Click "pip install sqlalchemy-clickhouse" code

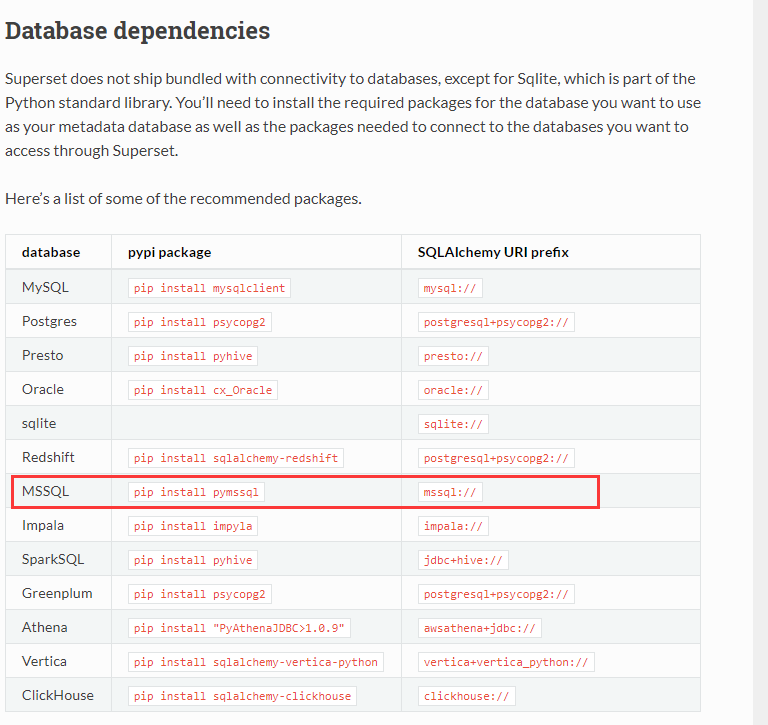[x=242, y=696]
